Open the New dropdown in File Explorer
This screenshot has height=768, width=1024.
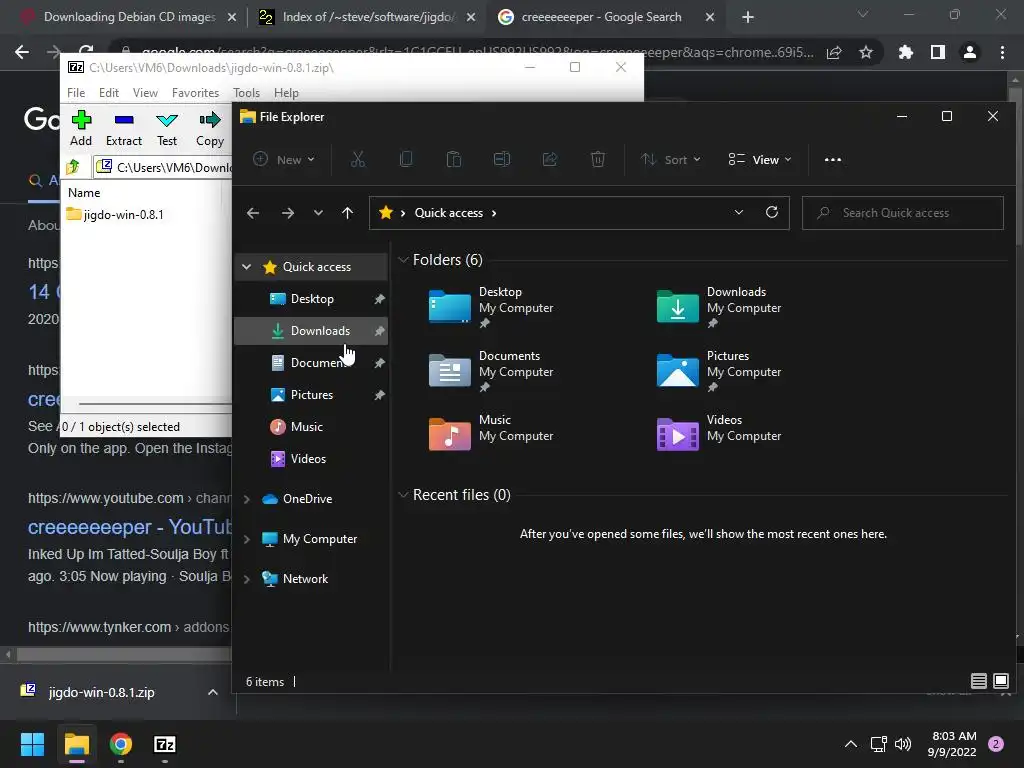point(284,159)
